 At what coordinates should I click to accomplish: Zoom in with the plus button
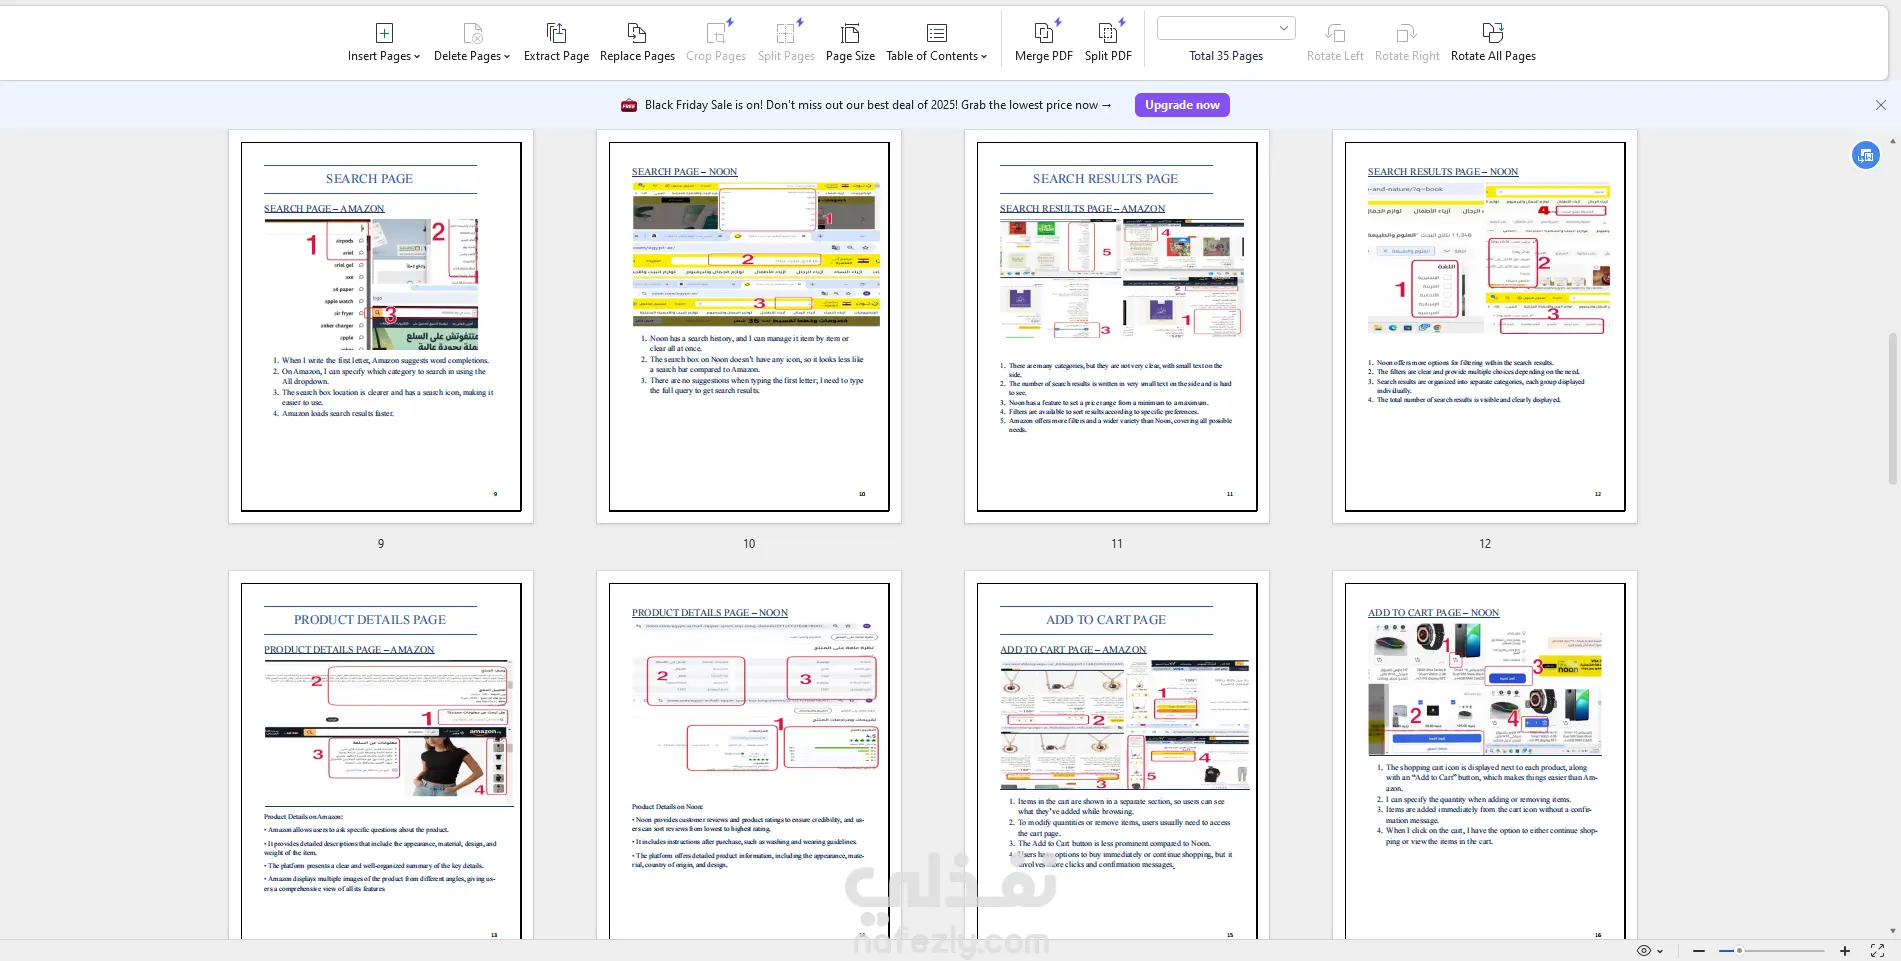pyautogui.click(x=1845, y=950)
